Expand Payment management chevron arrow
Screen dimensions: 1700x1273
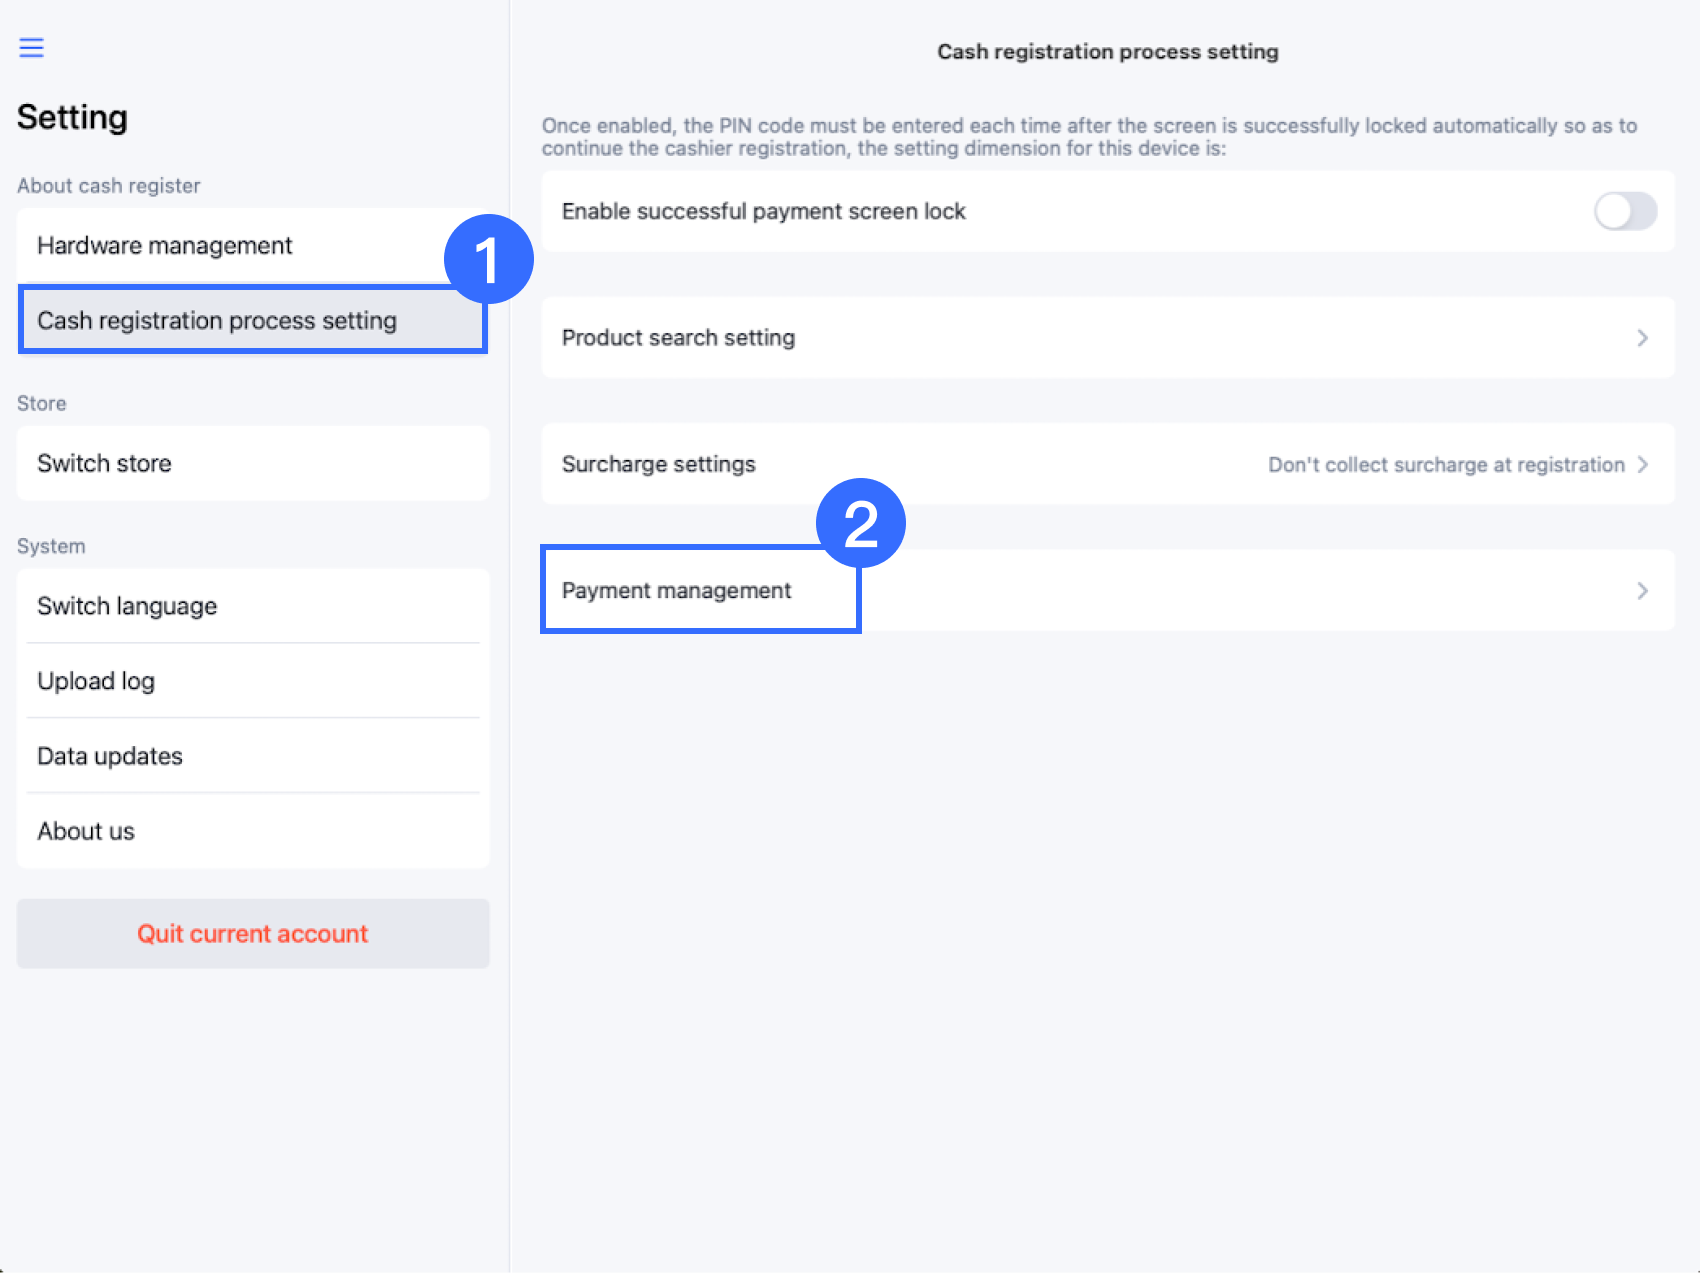pos(1642,591)
